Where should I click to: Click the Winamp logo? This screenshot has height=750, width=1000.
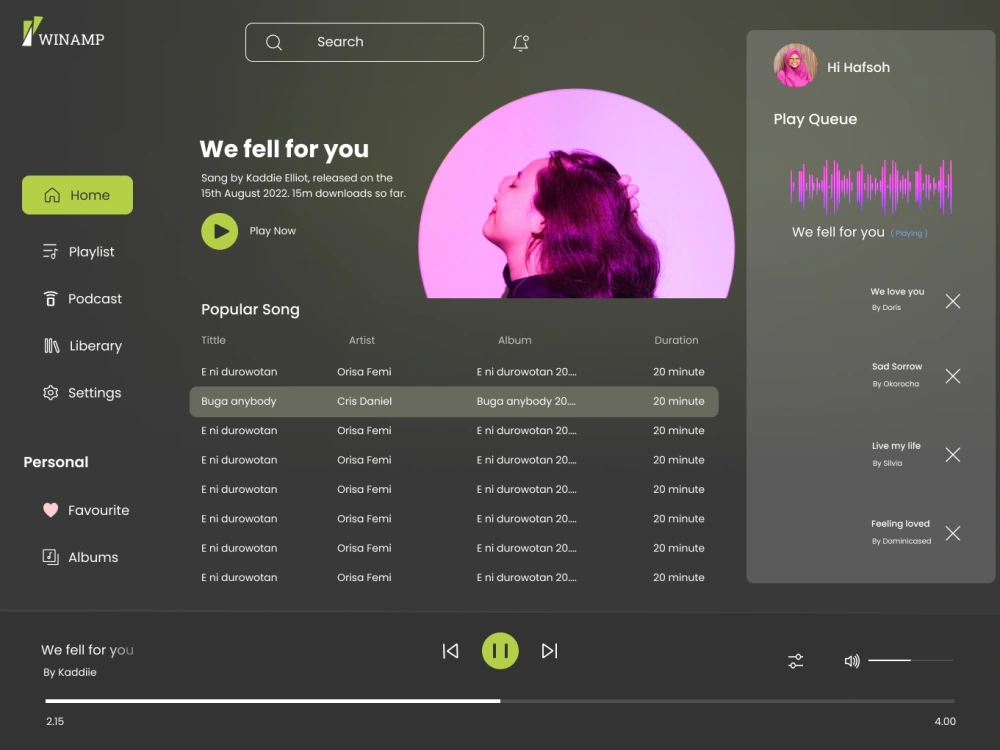(x=63, y=32)
